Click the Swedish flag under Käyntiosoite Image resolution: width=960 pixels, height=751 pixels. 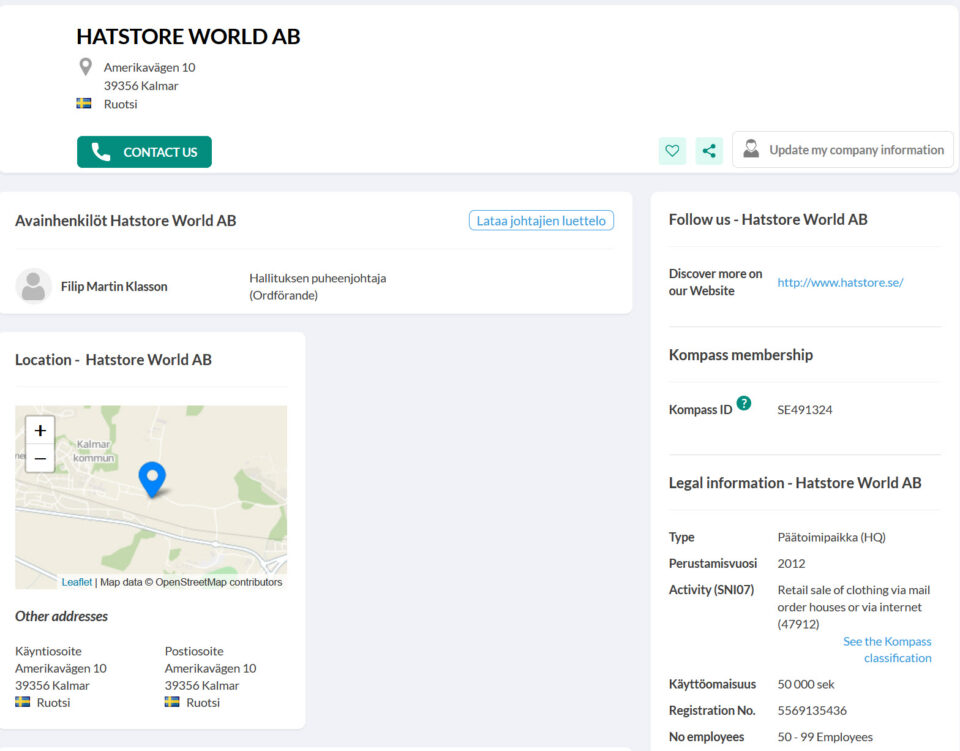[23, 702]
